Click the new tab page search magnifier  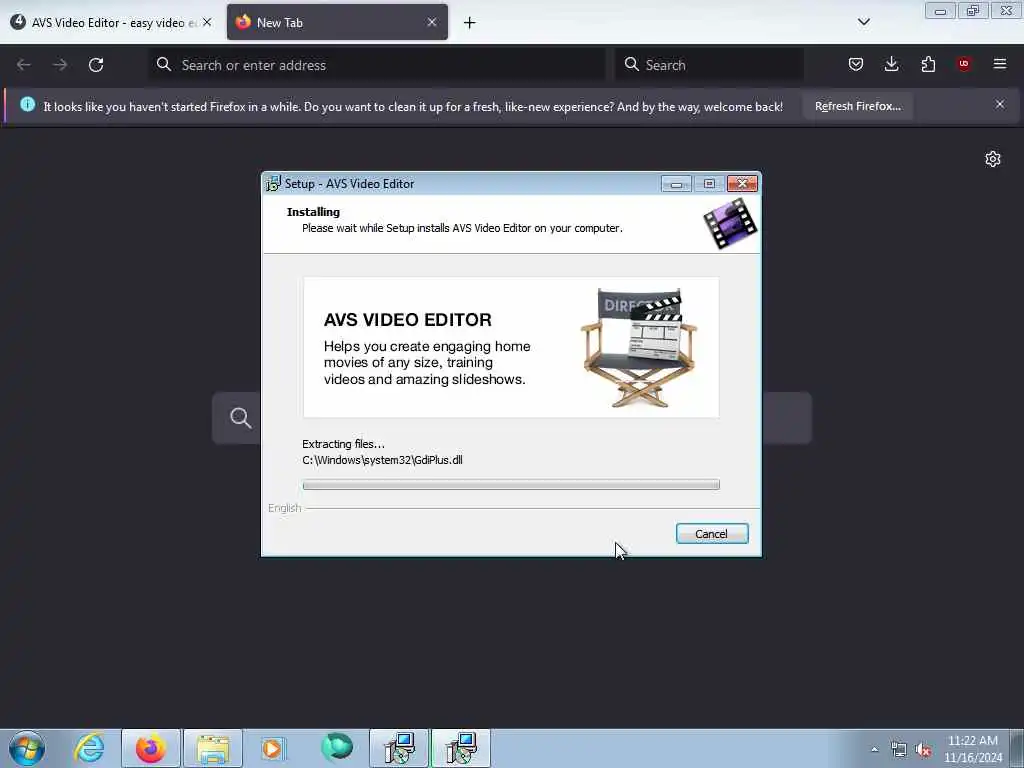coord(240,418)
